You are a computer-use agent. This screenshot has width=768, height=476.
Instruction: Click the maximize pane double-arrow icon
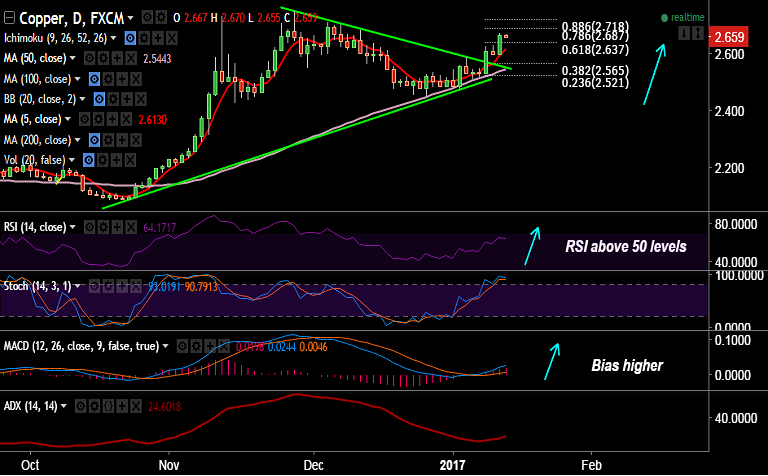pyautogui.click(x=698, y=33)
